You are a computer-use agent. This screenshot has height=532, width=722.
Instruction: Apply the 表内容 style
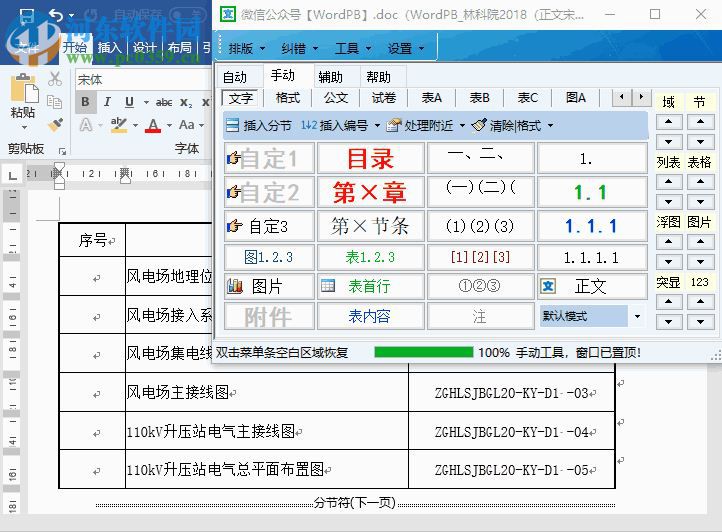[371, 316]
